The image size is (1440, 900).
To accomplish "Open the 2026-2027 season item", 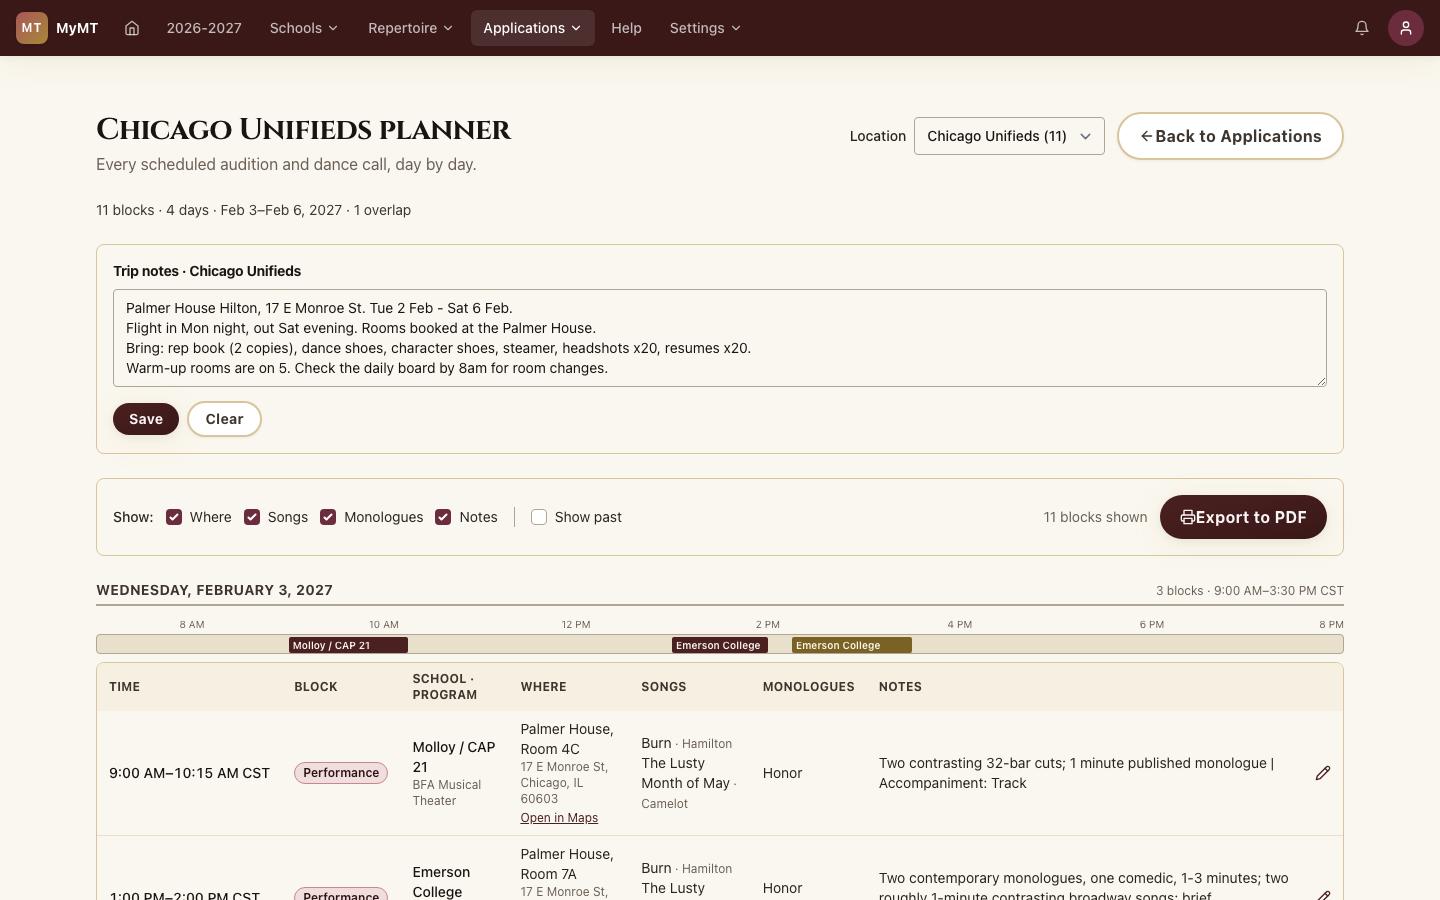I will click(x=204, y=28).
